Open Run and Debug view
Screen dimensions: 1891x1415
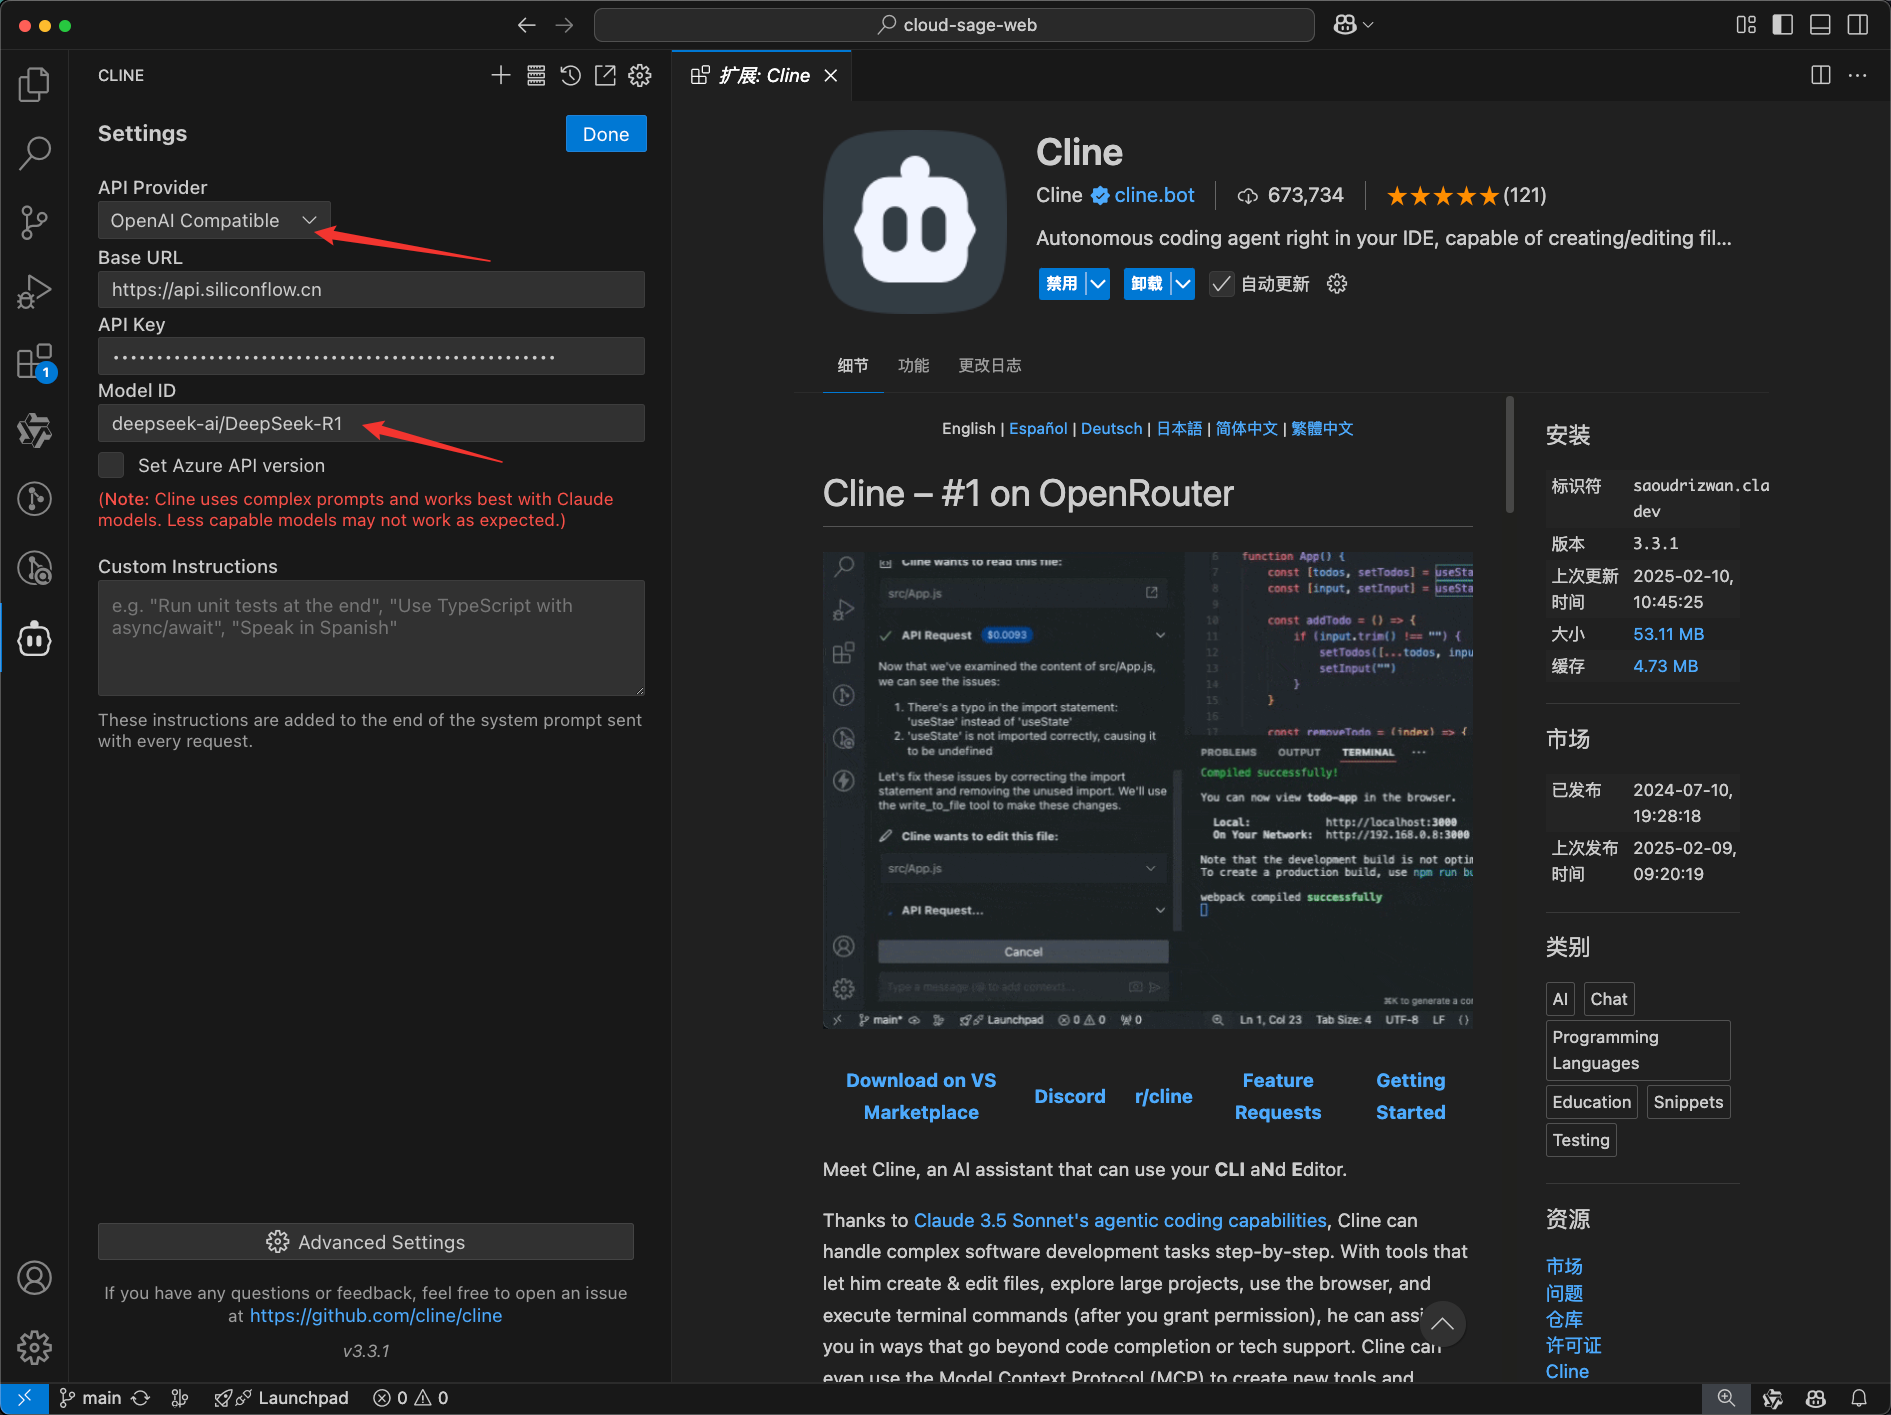click(x=34, y=291)
